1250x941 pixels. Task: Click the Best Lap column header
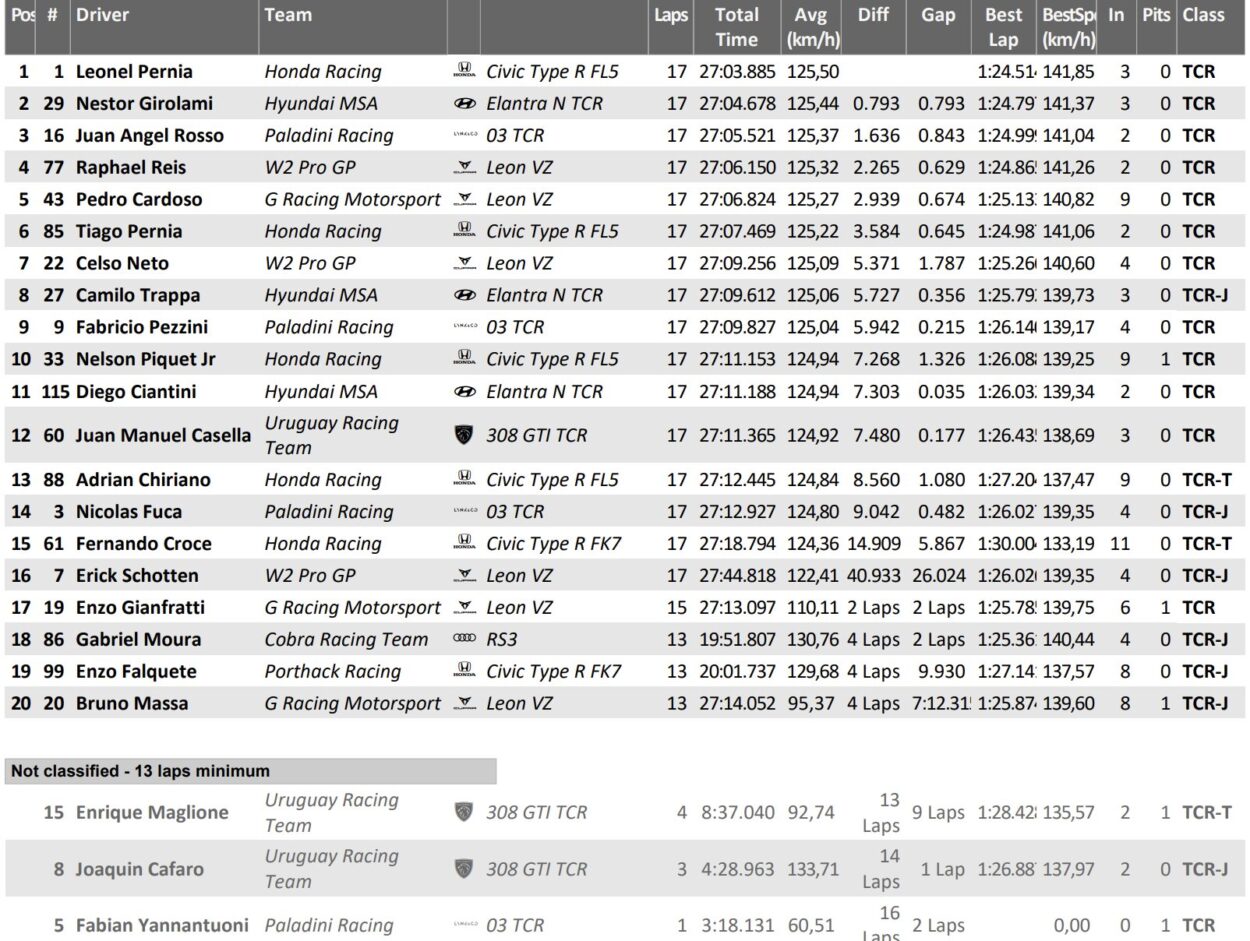(x=1003, y=27)
